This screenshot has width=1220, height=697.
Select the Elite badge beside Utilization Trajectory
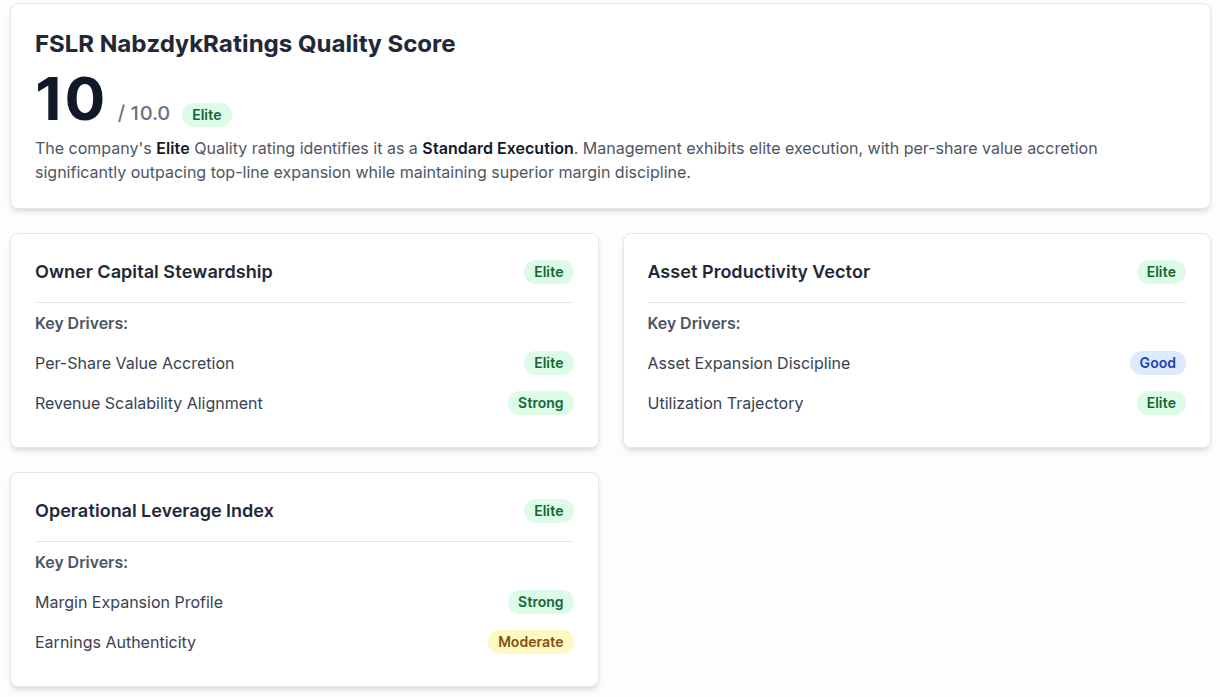[1161, 403]
